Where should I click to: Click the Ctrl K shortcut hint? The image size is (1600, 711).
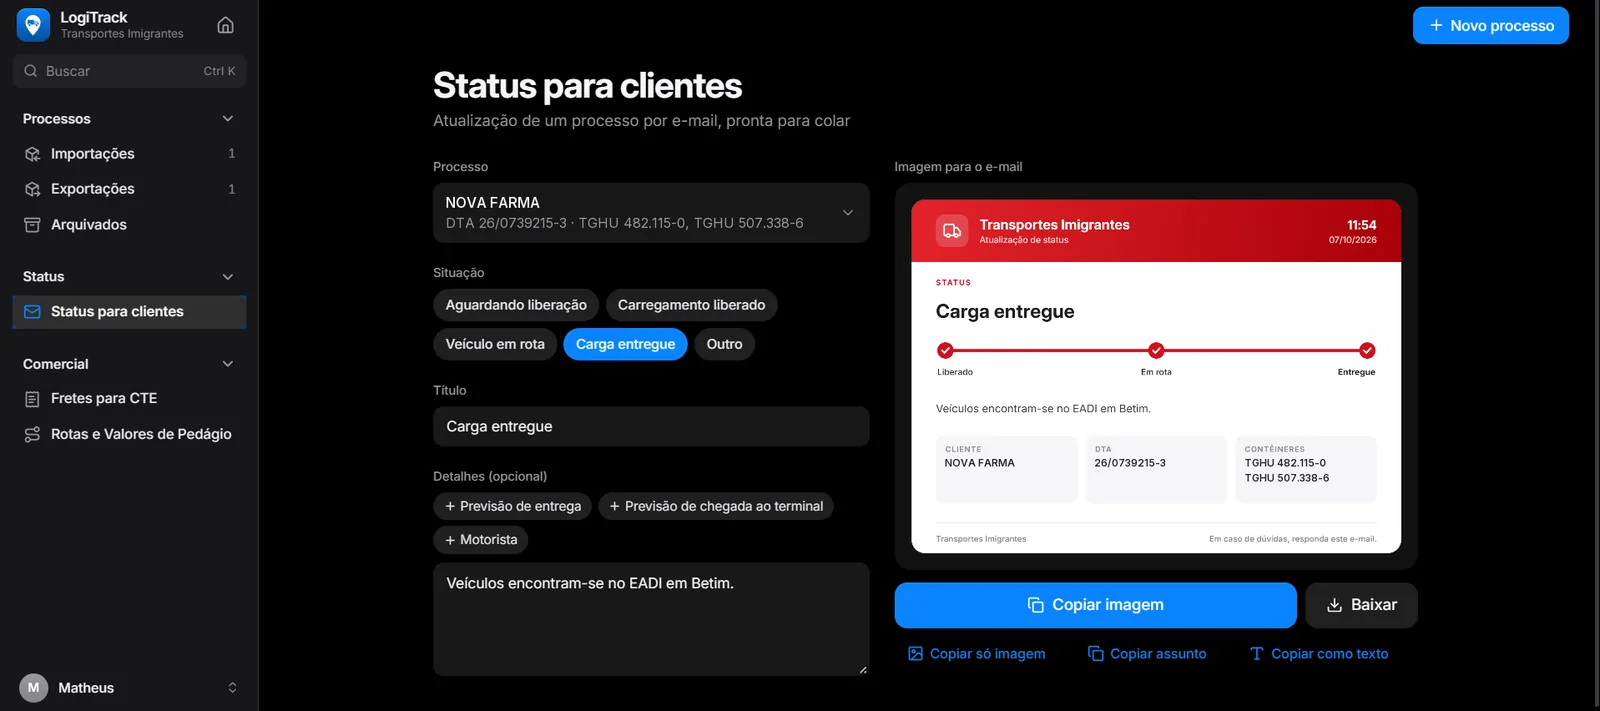(x=219, y=71)
